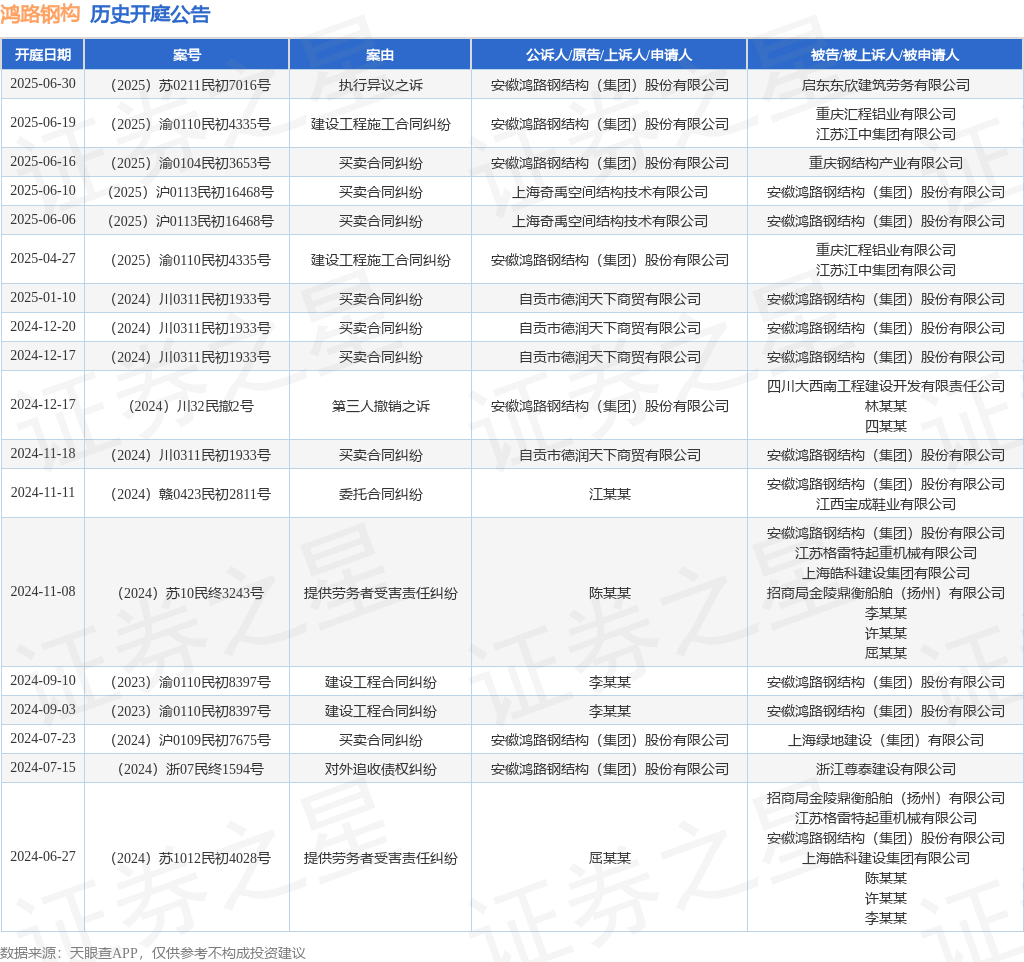Click the 对外追收债权纠纷 cause cell
Screen dimensions: 1024x962
pyautogui.click(x=381, y=769)
